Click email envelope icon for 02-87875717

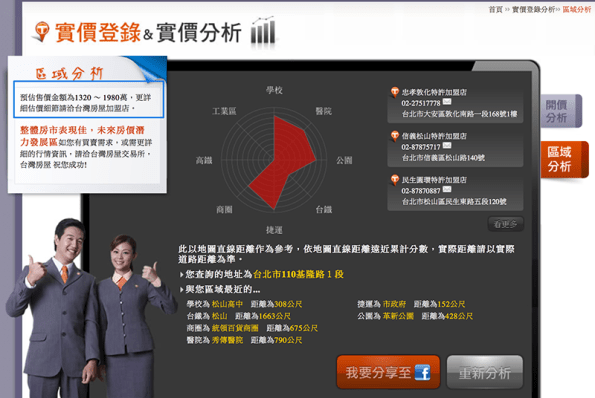coord(447,145)
